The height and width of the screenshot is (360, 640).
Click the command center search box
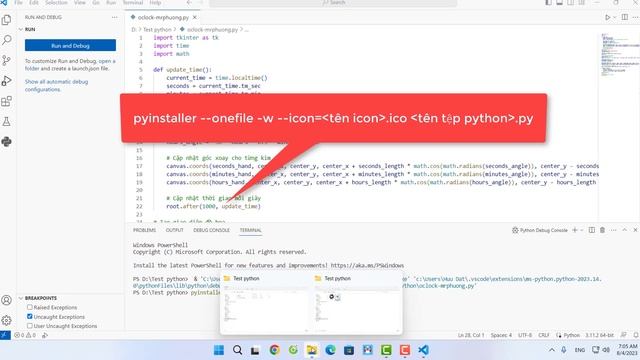[333, 3]
